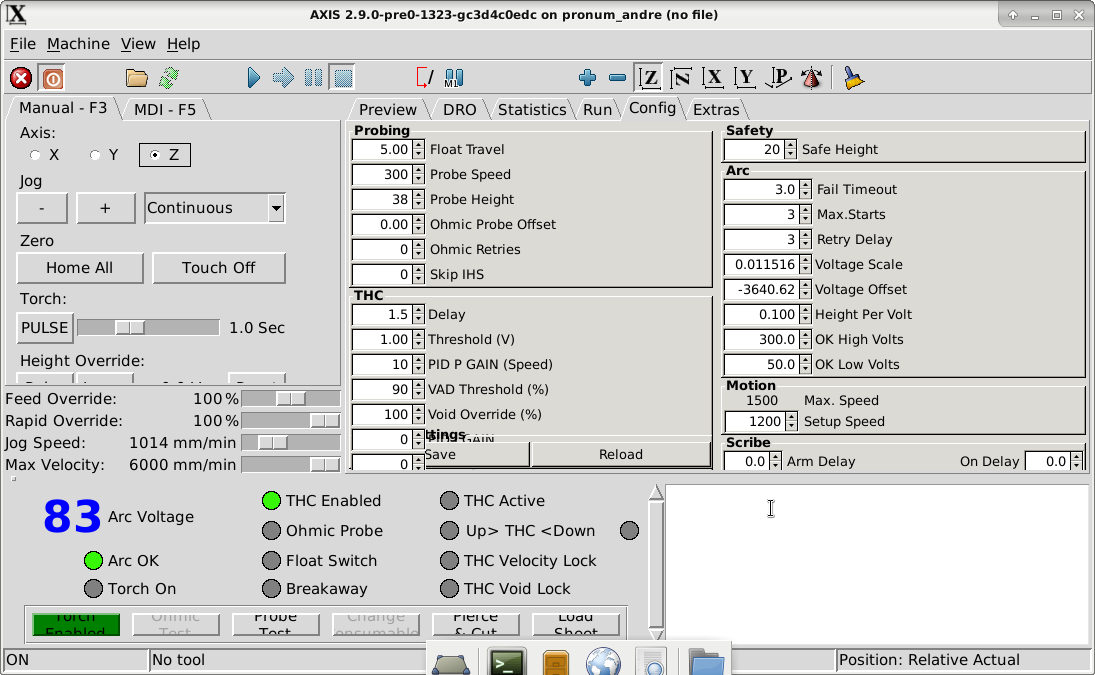Open the Machine menu
The image size is (1095, 675).
tap(78, 44)
